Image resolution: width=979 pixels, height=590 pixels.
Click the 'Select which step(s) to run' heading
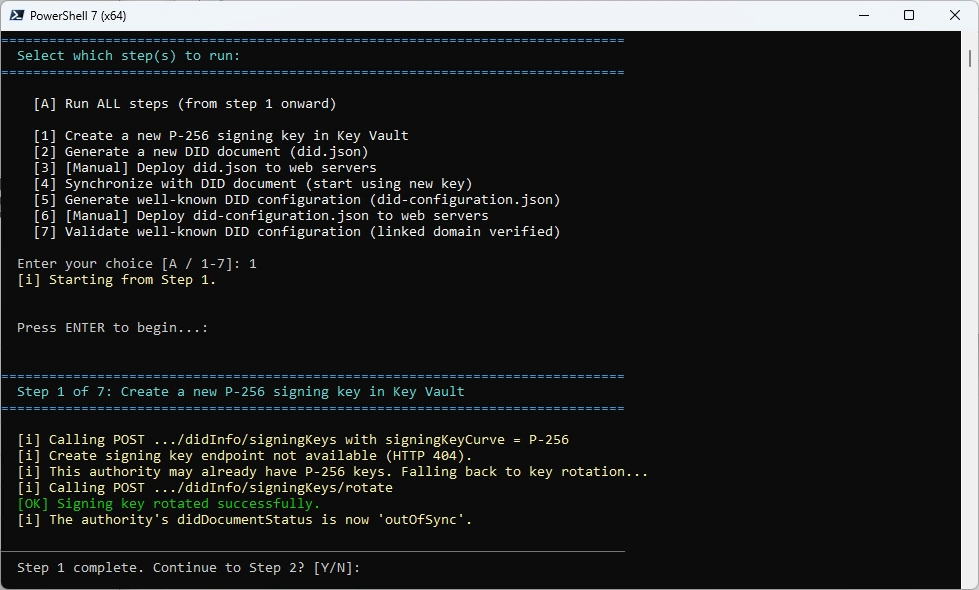[x=128, y=56]
